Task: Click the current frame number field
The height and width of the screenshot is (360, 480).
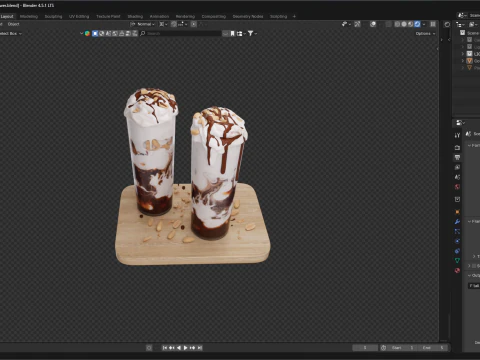Action: [365, 348]
